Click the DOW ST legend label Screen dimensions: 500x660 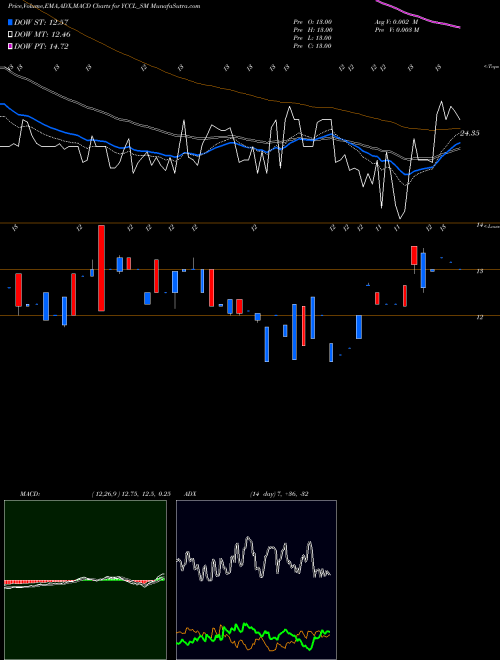click(41, 22)
